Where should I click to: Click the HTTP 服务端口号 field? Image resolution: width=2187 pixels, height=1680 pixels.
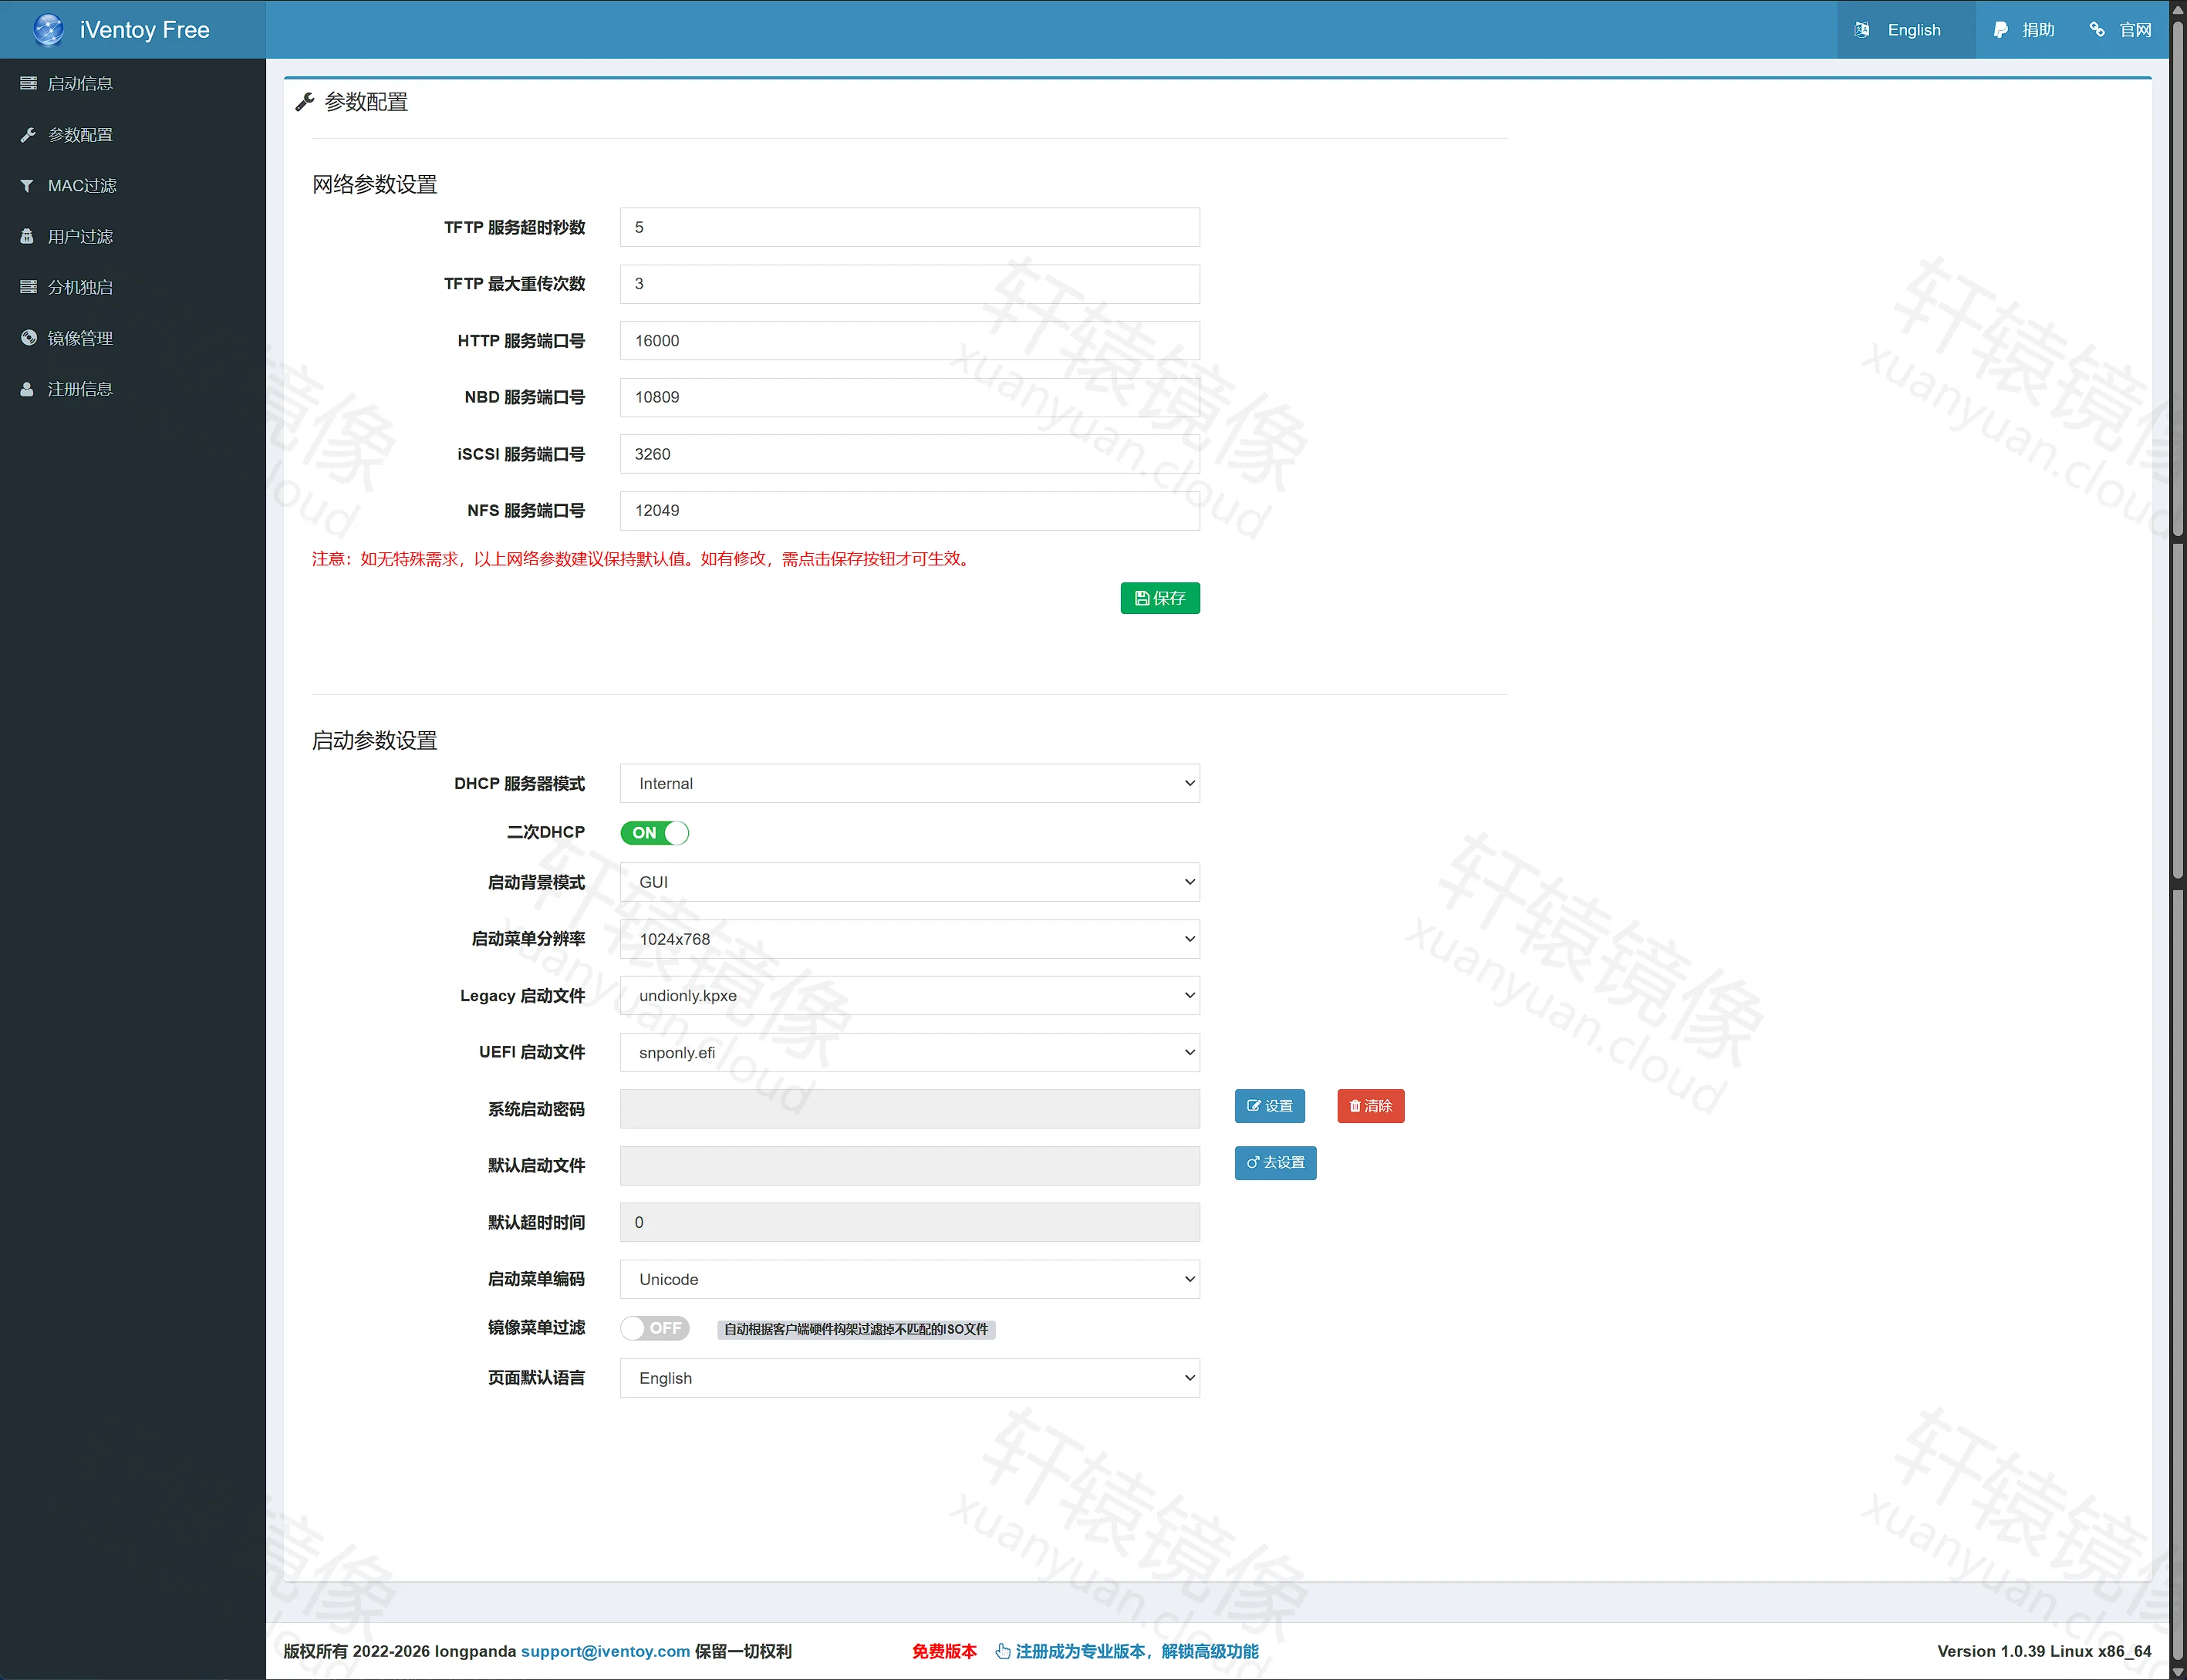(909, 340)
